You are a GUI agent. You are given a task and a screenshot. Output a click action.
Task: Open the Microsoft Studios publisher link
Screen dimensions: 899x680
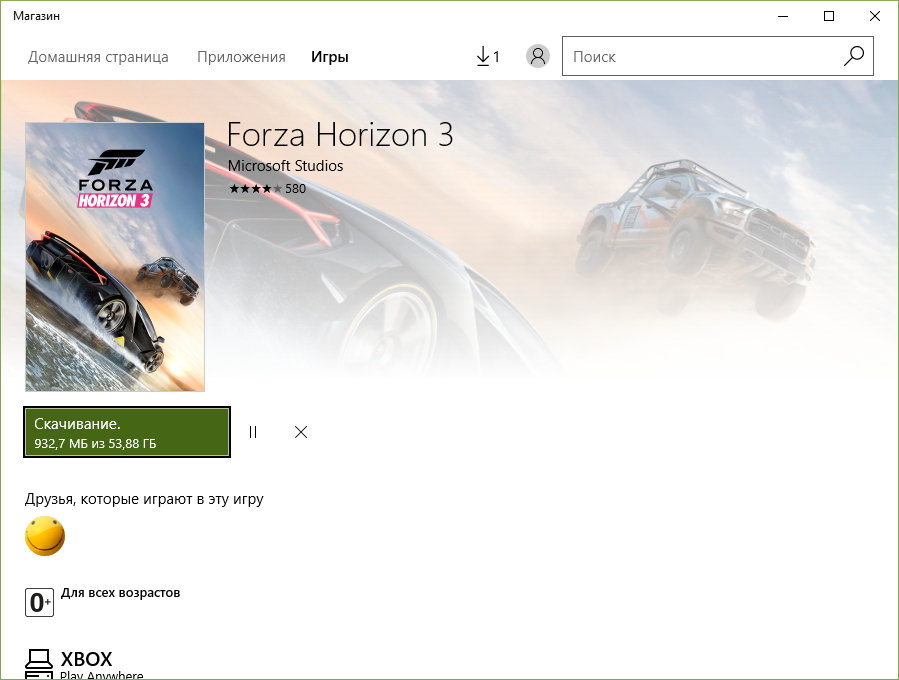(286, 166)
